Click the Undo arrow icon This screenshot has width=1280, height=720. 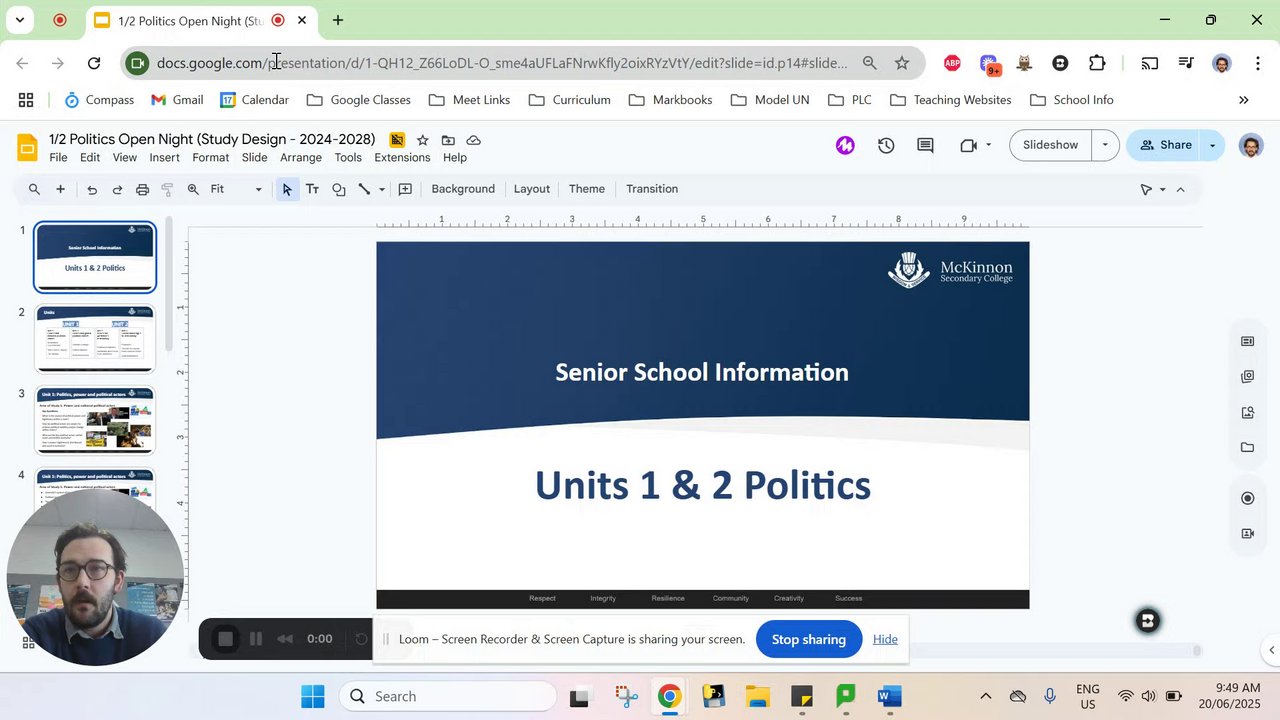click(x=92, y=189)
